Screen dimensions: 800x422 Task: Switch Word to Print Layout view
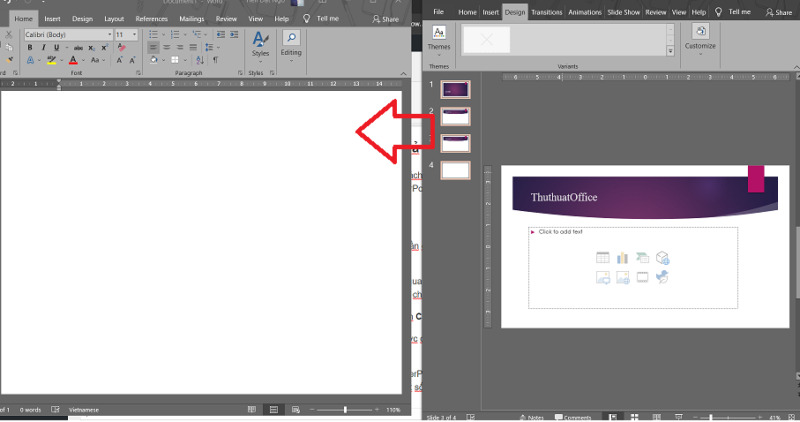[274, 410]
